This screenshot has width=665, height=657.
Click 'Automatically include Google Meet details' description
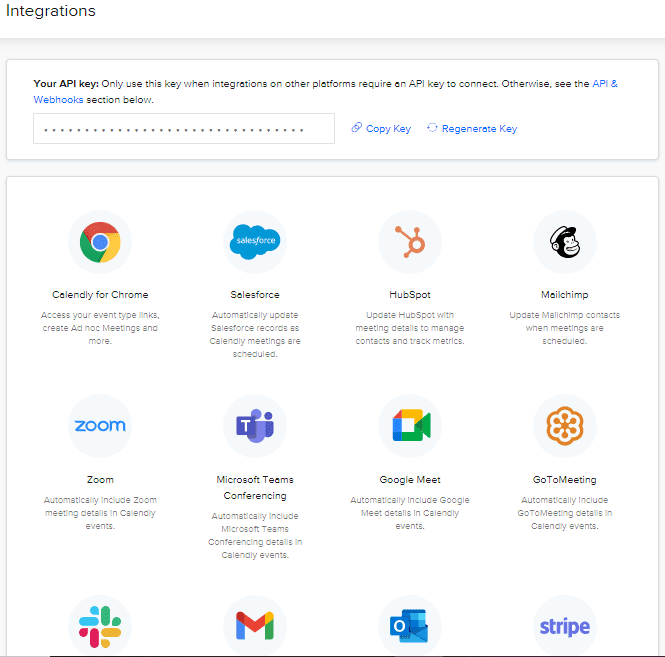[410, 513]
